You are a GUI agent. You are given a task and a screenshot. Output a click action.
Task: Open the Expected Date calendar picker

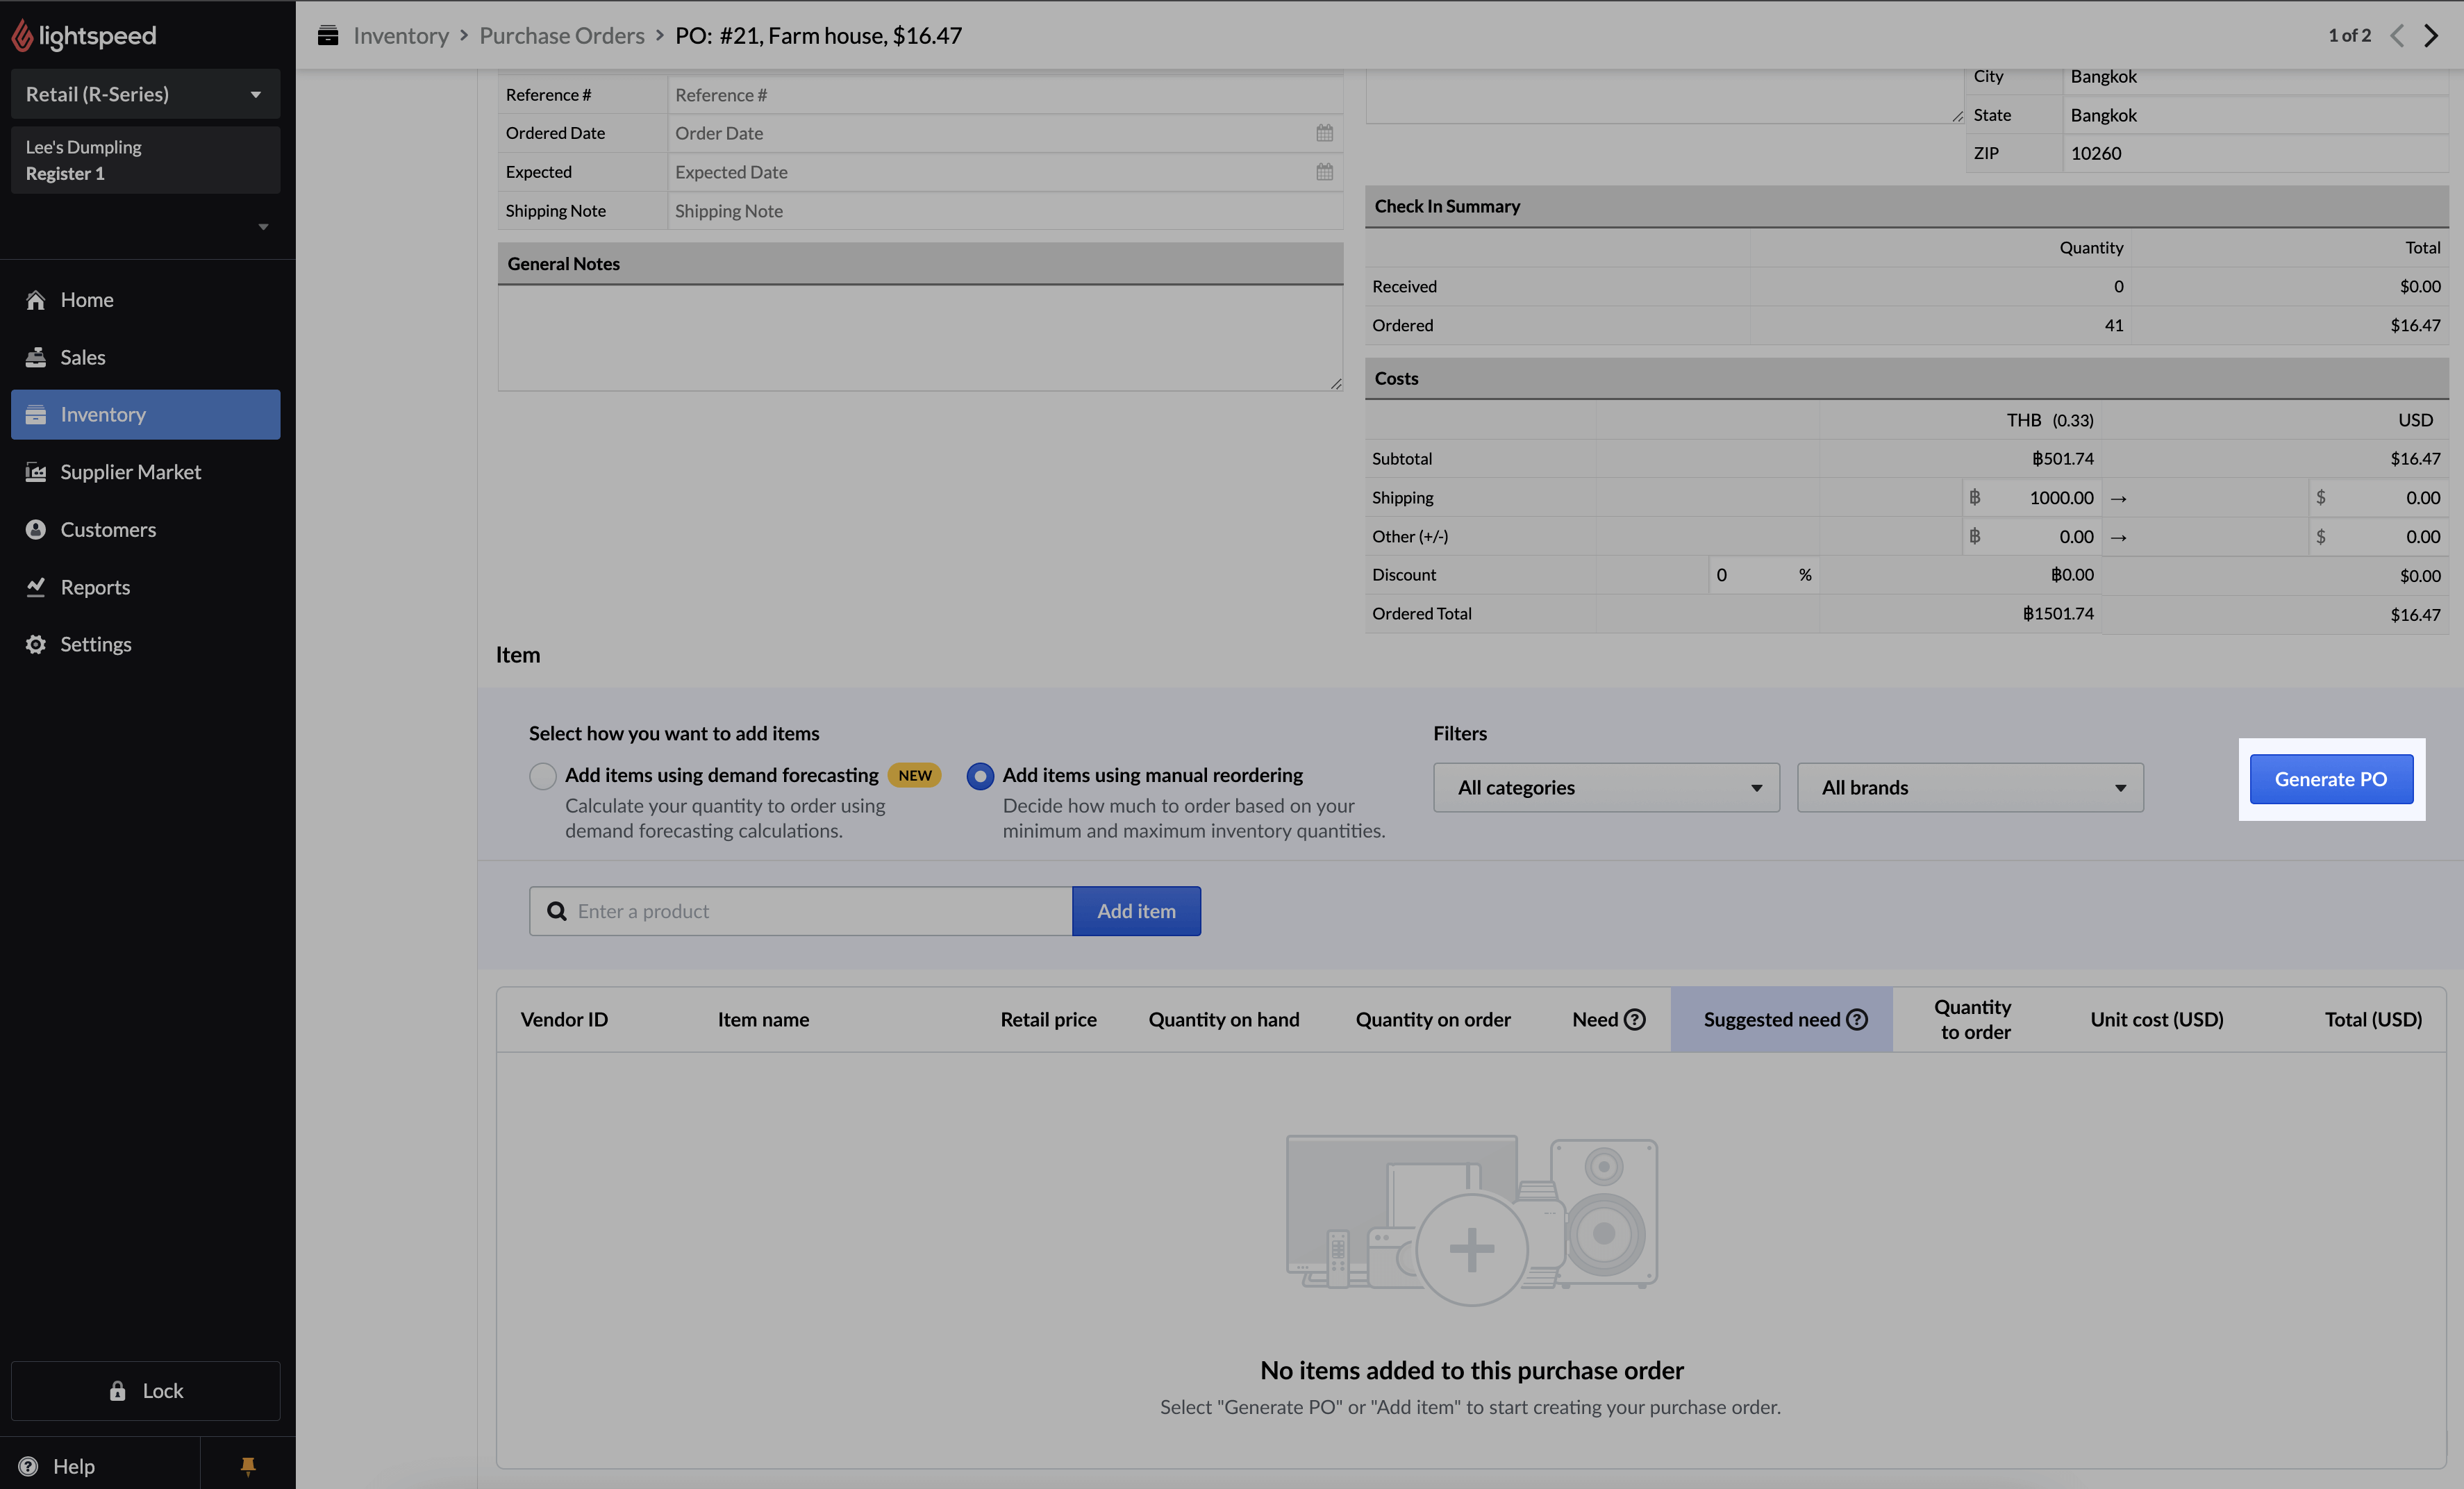1324,171
